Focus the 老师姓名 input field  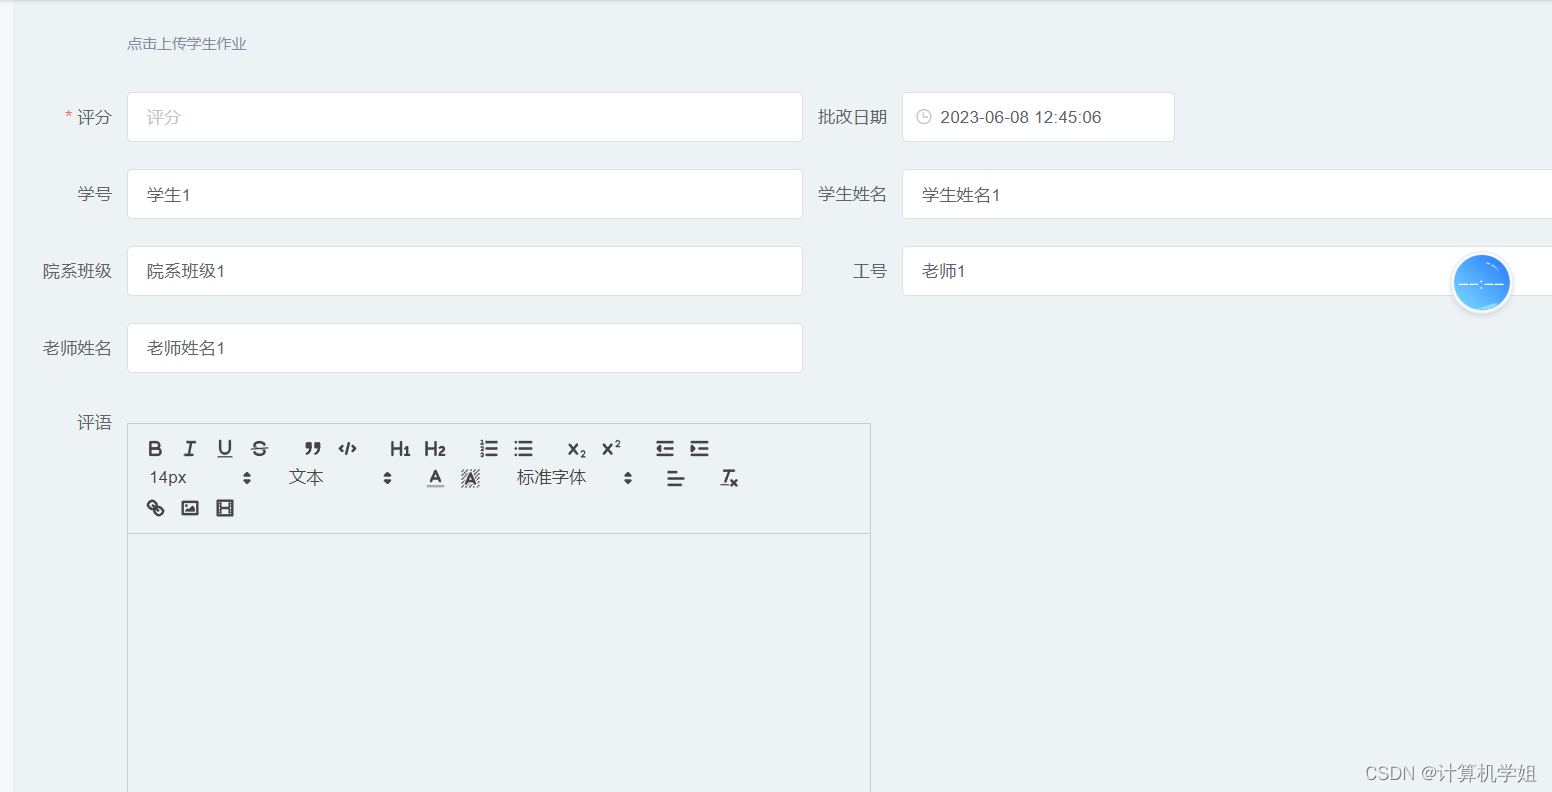465,348
